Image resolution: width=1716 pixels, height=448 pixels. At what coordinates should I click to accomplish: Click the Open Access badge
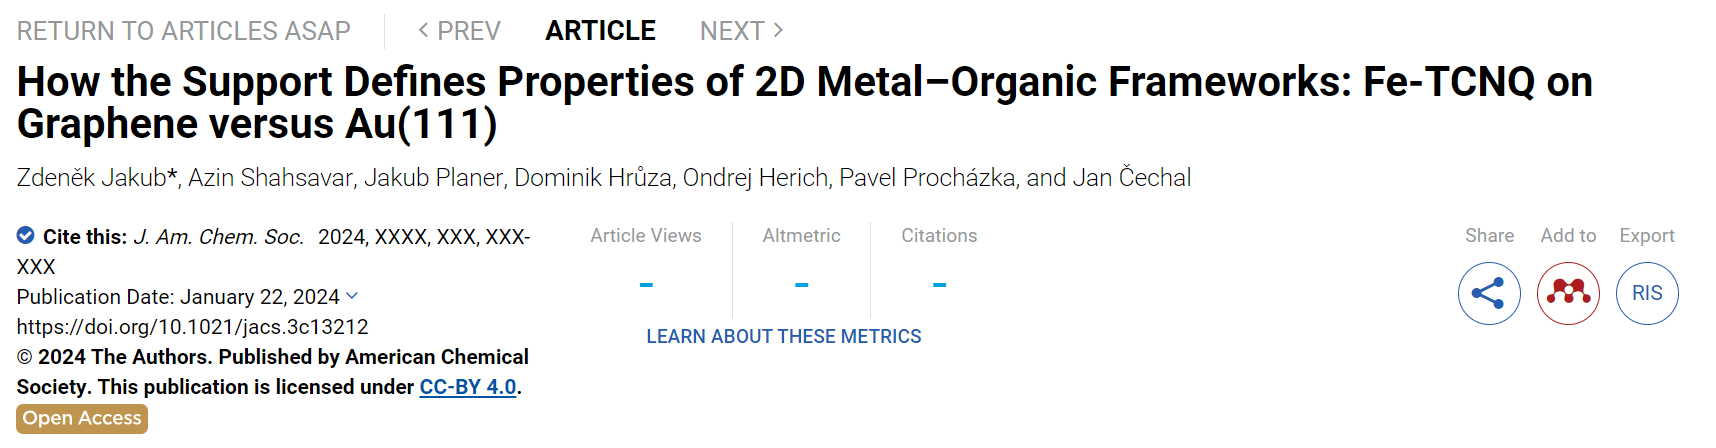pos(82,419)
